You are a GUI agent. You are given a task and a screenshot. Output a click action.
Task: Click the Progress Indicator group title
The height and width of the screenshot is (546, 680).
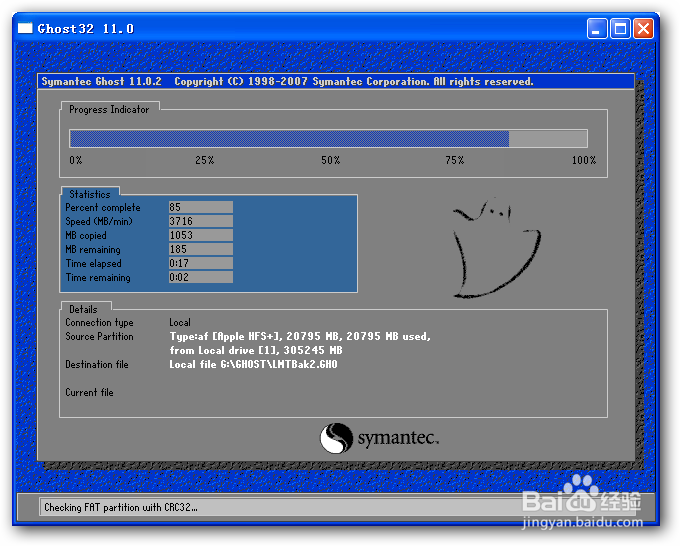(109, 110)
